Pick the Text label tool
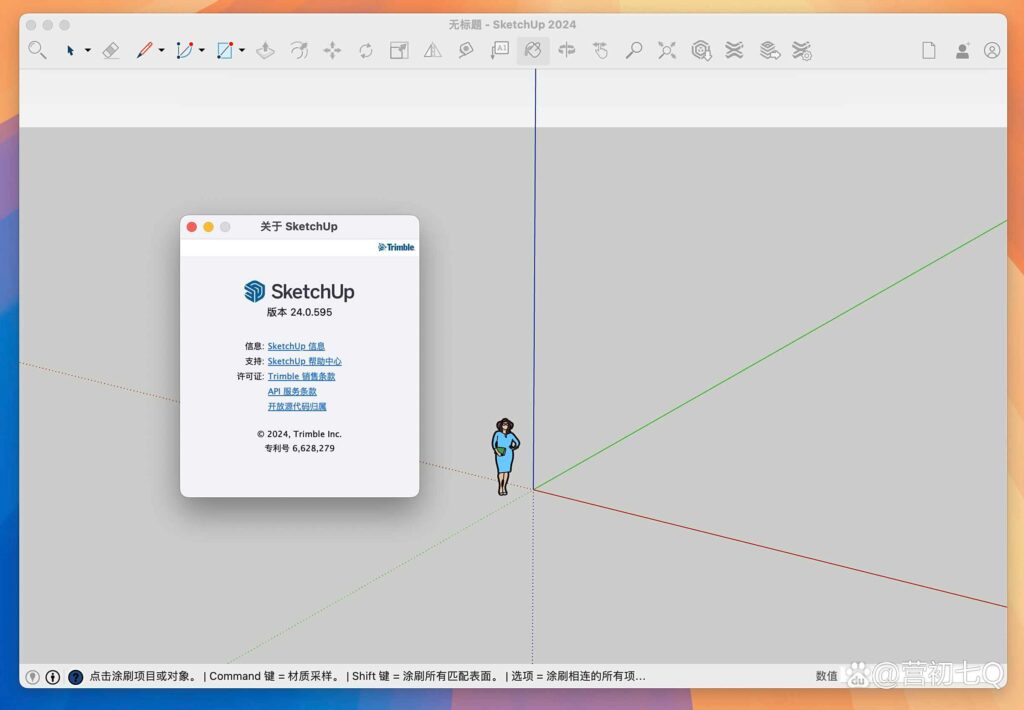Viewport: 1024px width, 710px height. click(500, 50)
